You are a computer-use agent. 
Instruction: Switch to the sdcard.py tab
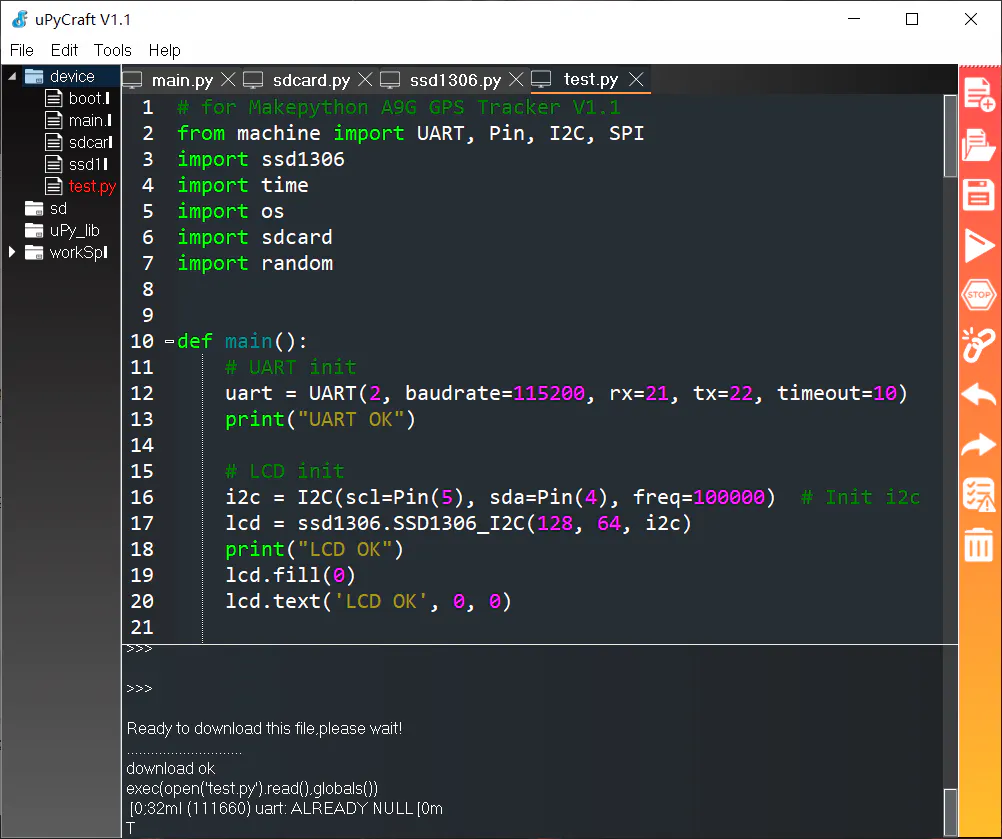tap(311, 80)
